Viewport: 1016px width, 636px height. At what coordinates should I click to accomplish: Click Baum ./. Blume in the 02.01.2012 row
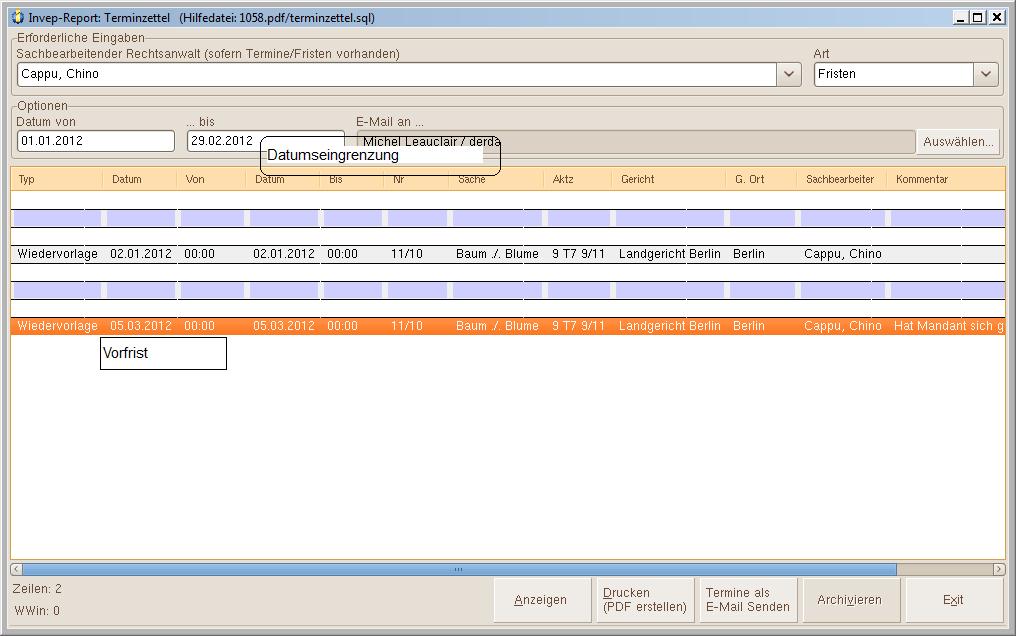[x=497, y=254]
